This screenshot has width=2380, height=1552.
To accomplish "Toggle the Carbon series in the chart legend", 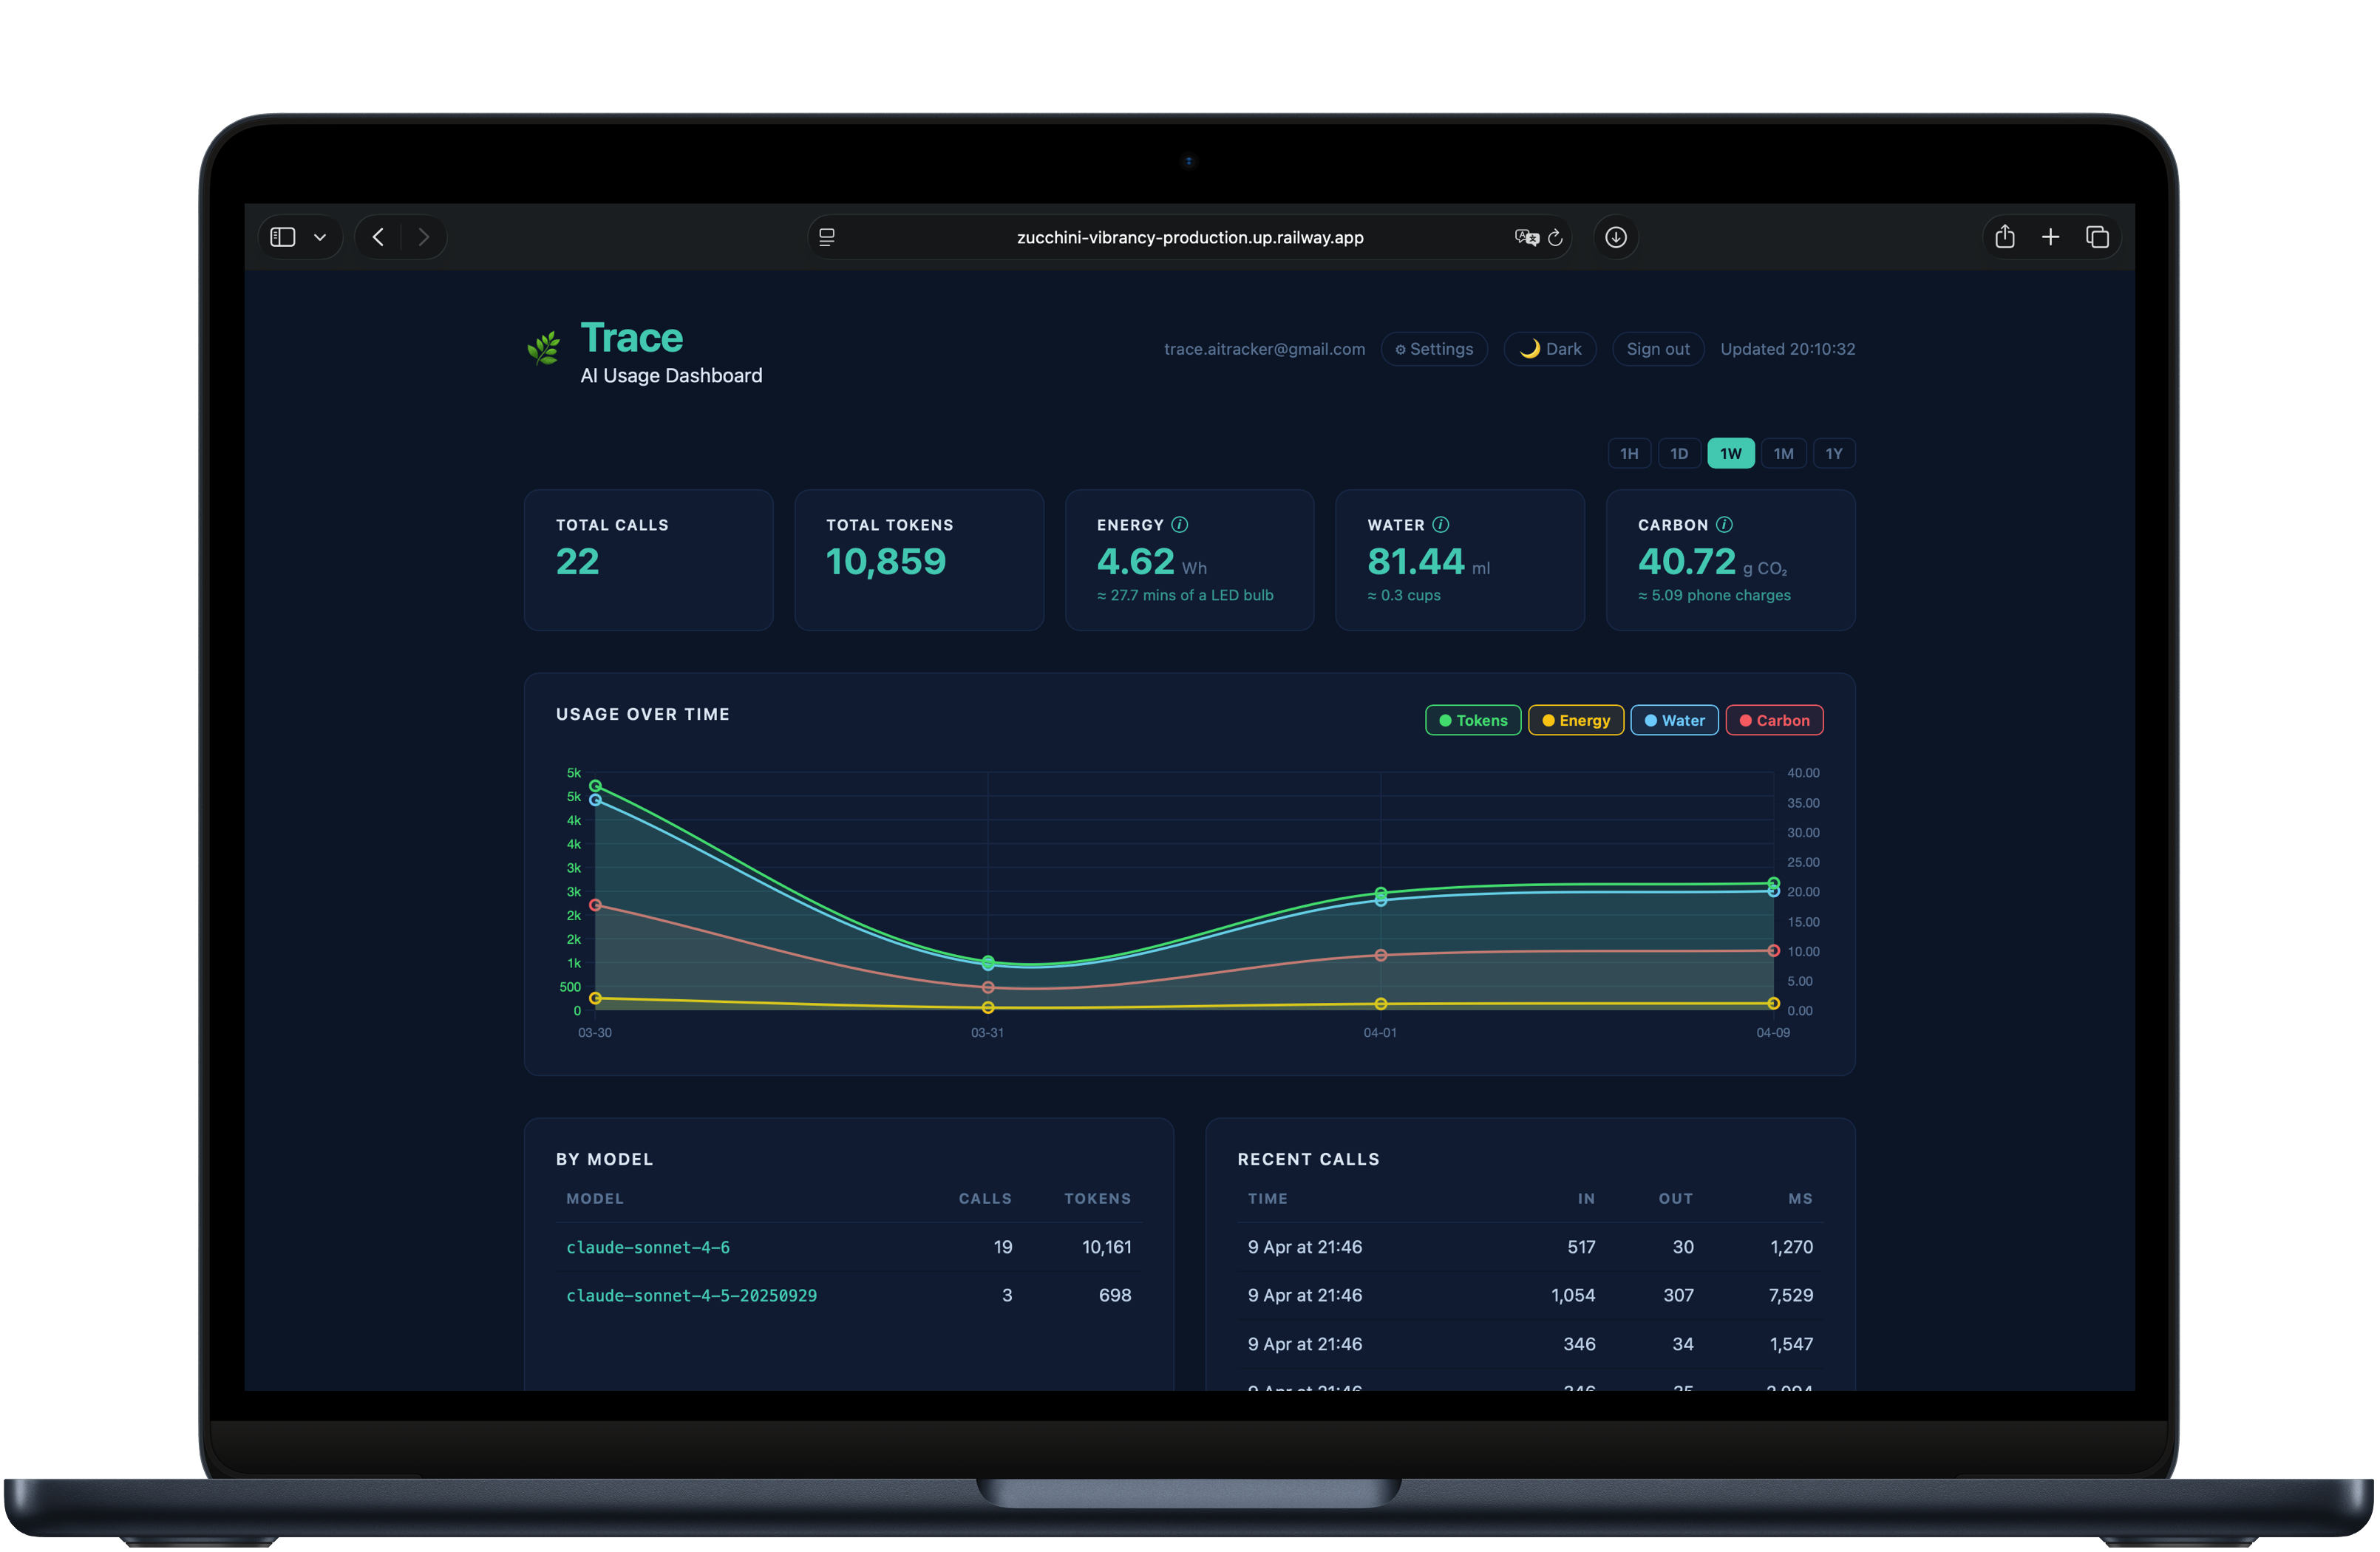I will (x=1774, y=720).
